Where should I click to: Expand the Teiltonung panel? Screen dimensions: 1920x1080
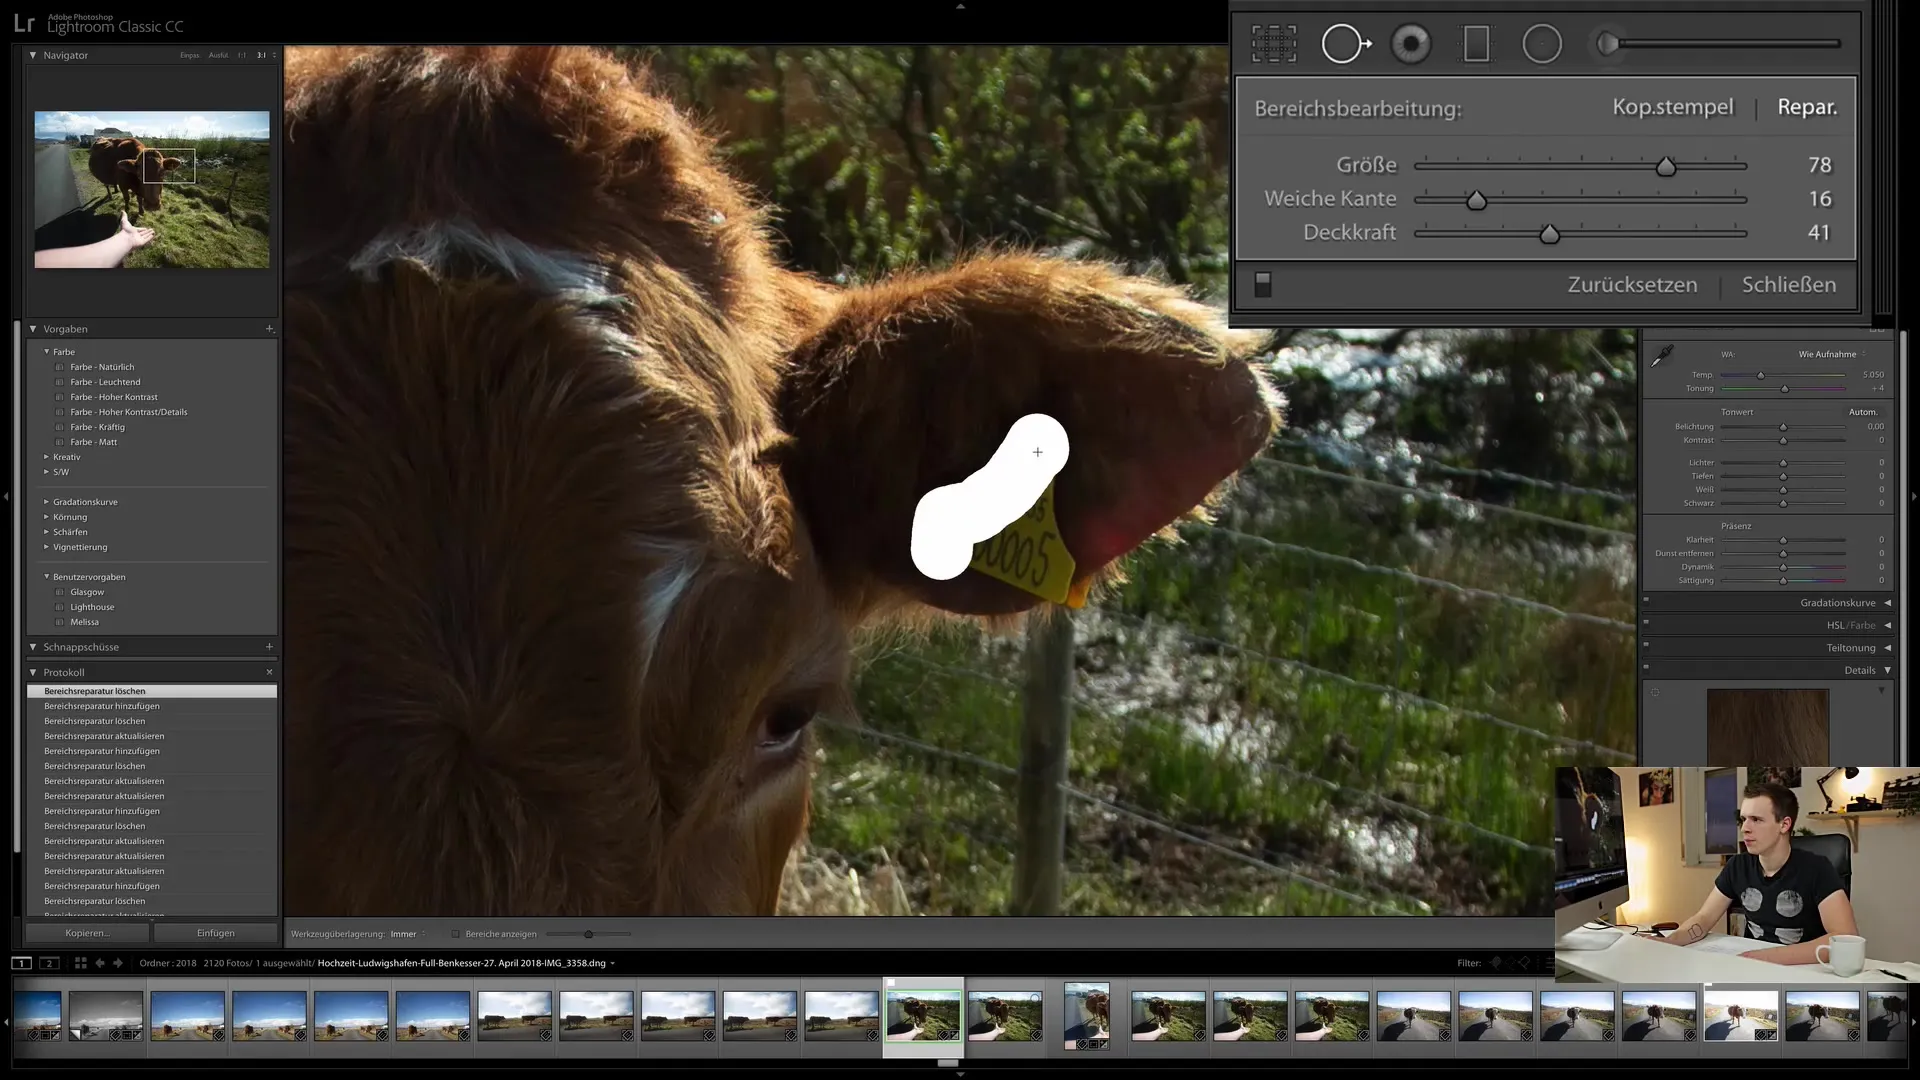tap(1888, 648)
